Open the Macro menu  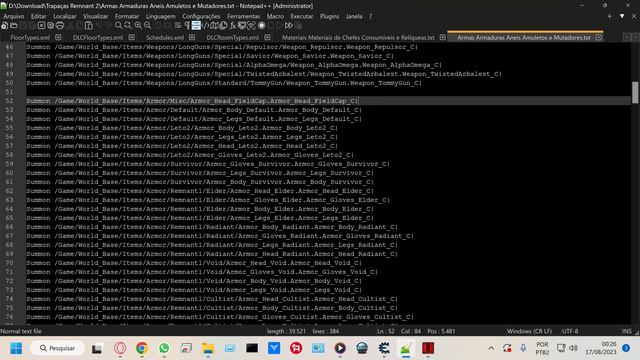276,16
